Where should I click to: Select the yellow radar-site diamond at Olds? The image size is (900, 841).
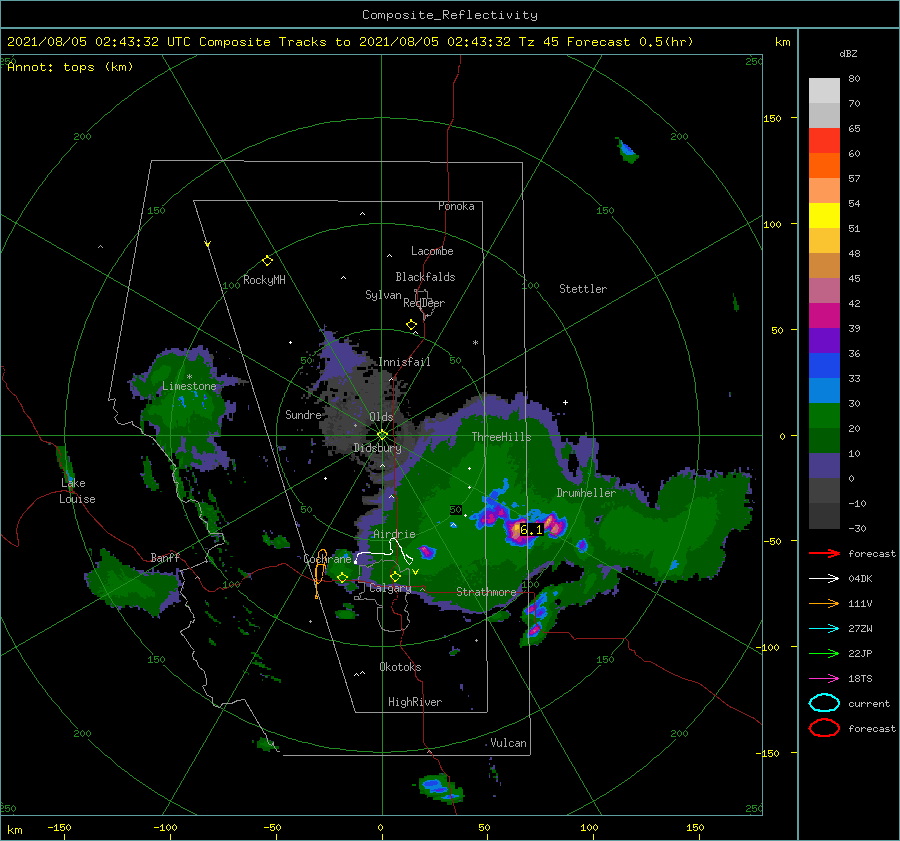click(x=382, y=435)
